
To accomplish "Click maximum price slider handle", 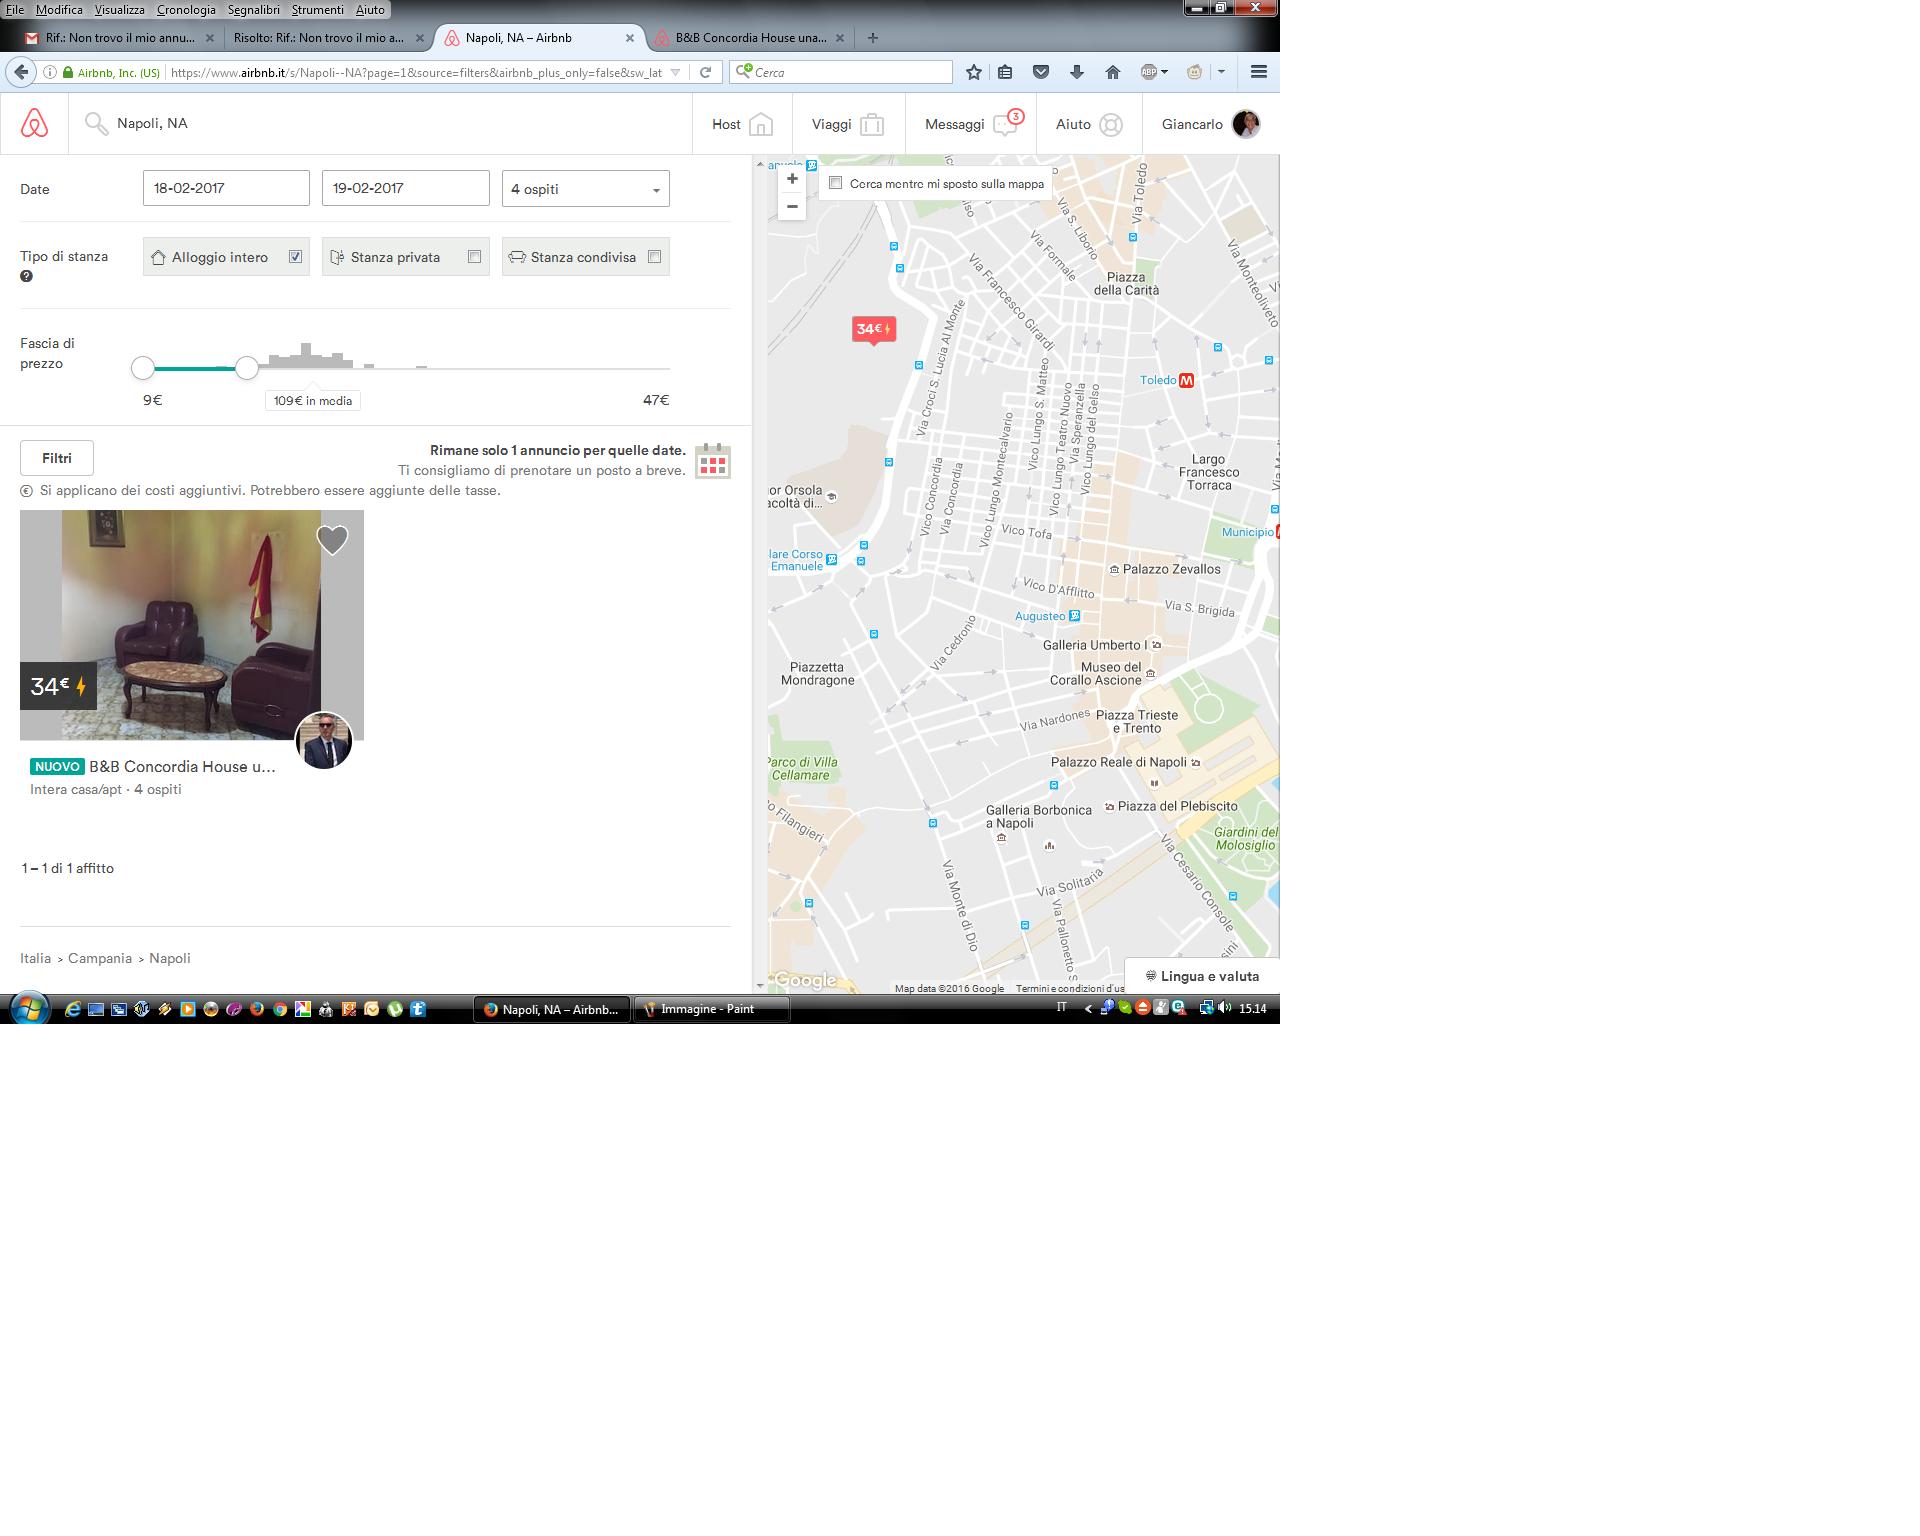I will [247, 368].
